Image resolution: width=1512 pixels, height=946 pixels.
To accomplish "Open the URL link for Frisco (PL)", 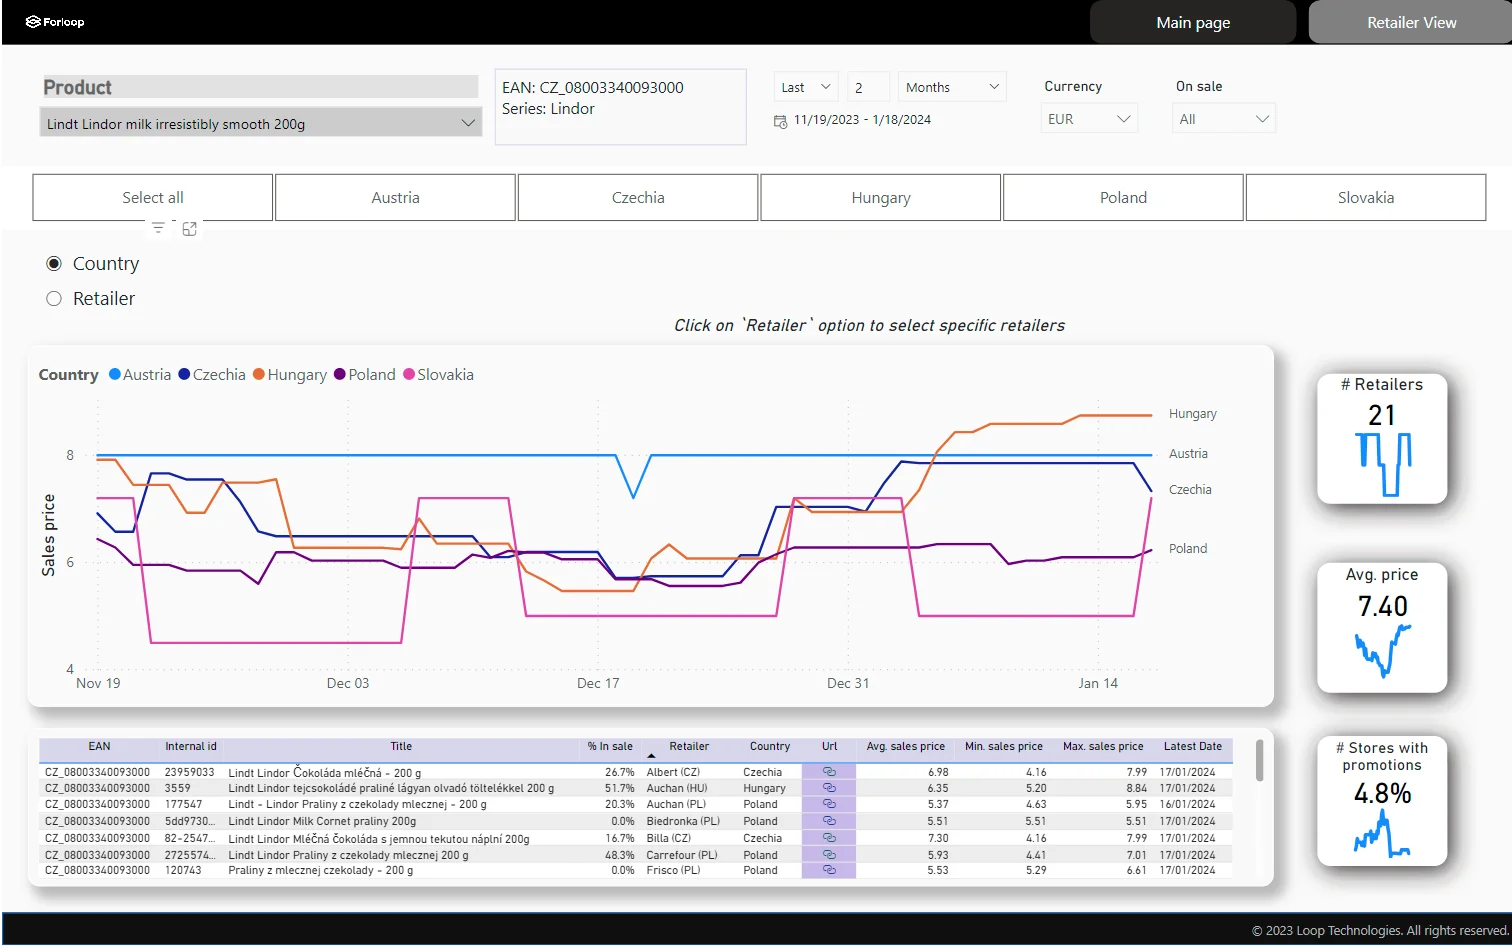I will point(829,870).
